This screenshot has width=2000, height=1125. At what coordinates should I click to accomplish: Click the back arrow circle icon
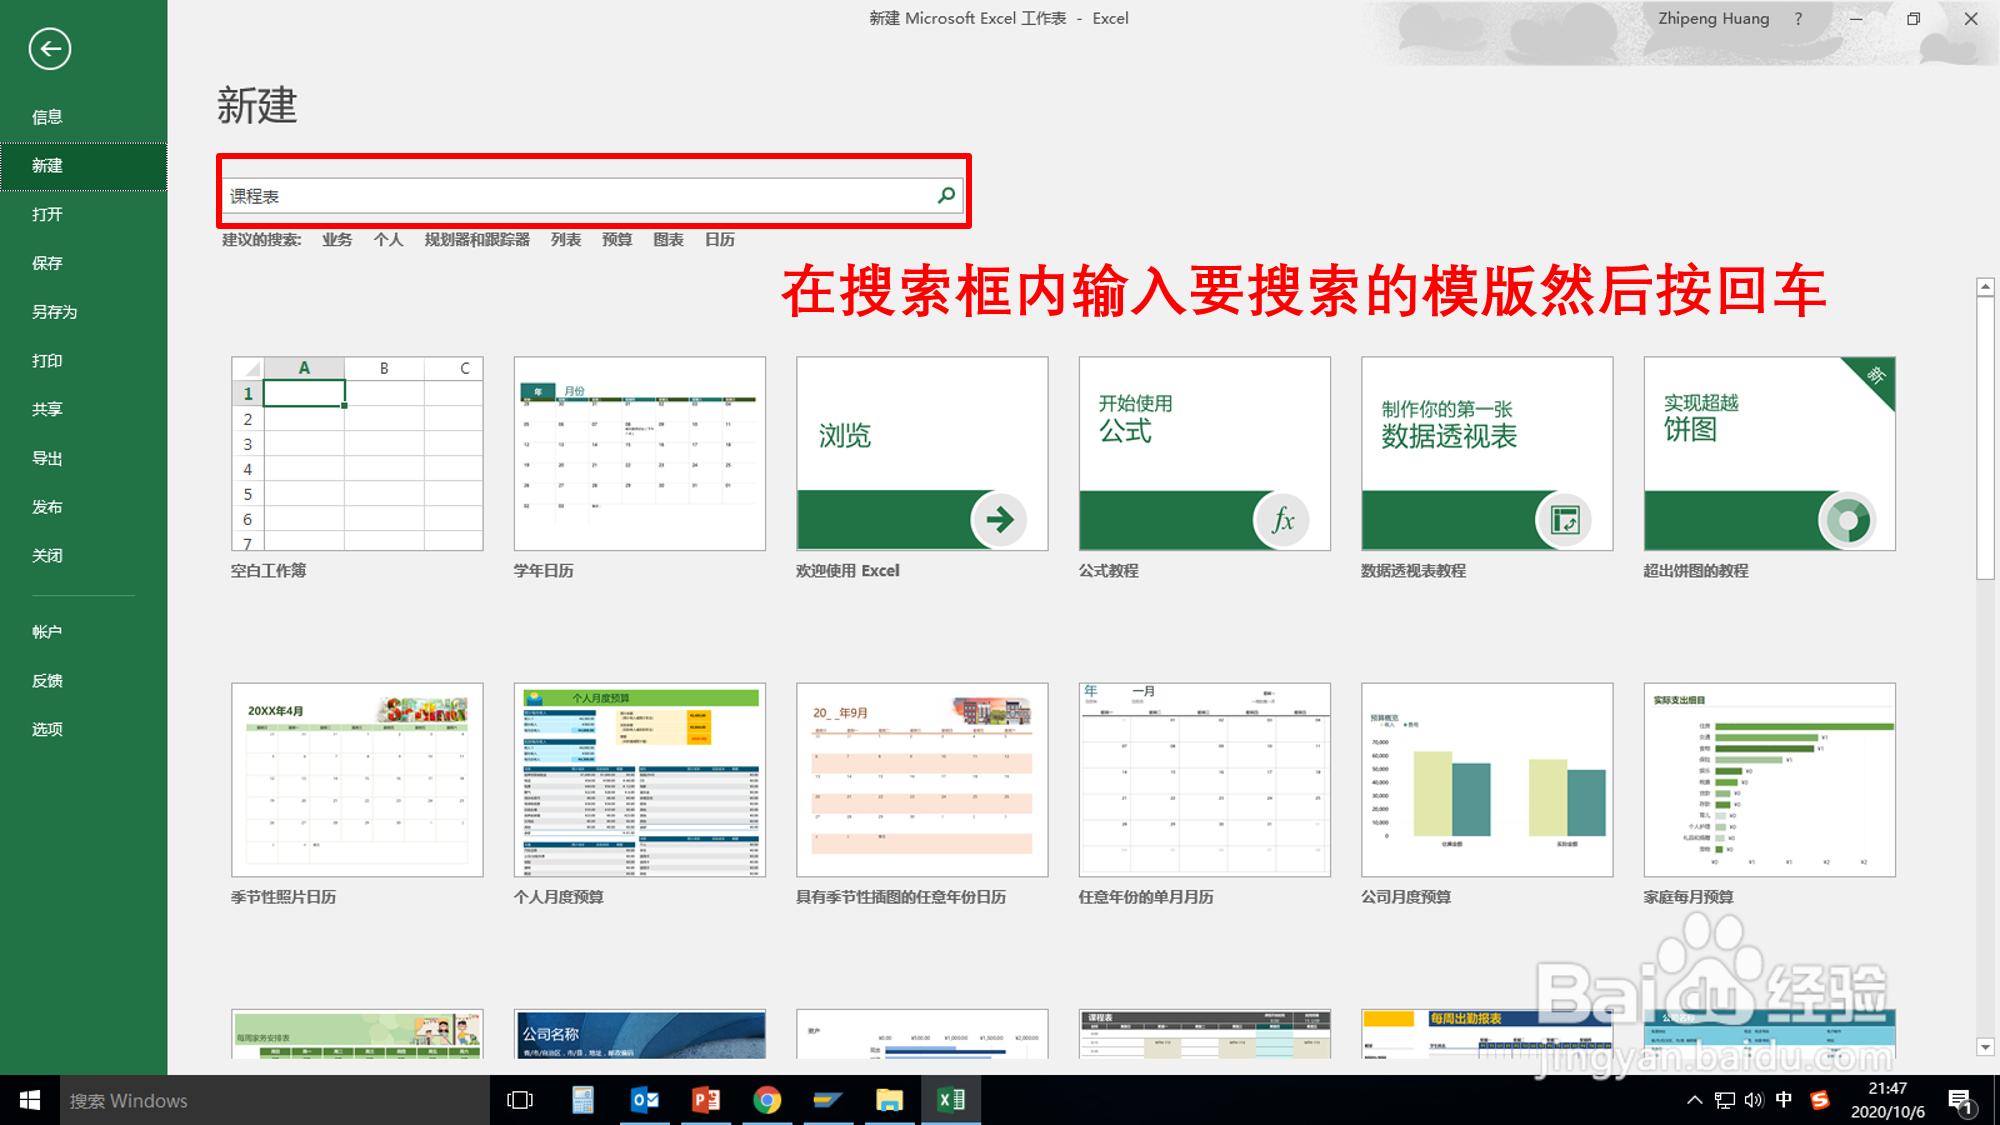49,48
